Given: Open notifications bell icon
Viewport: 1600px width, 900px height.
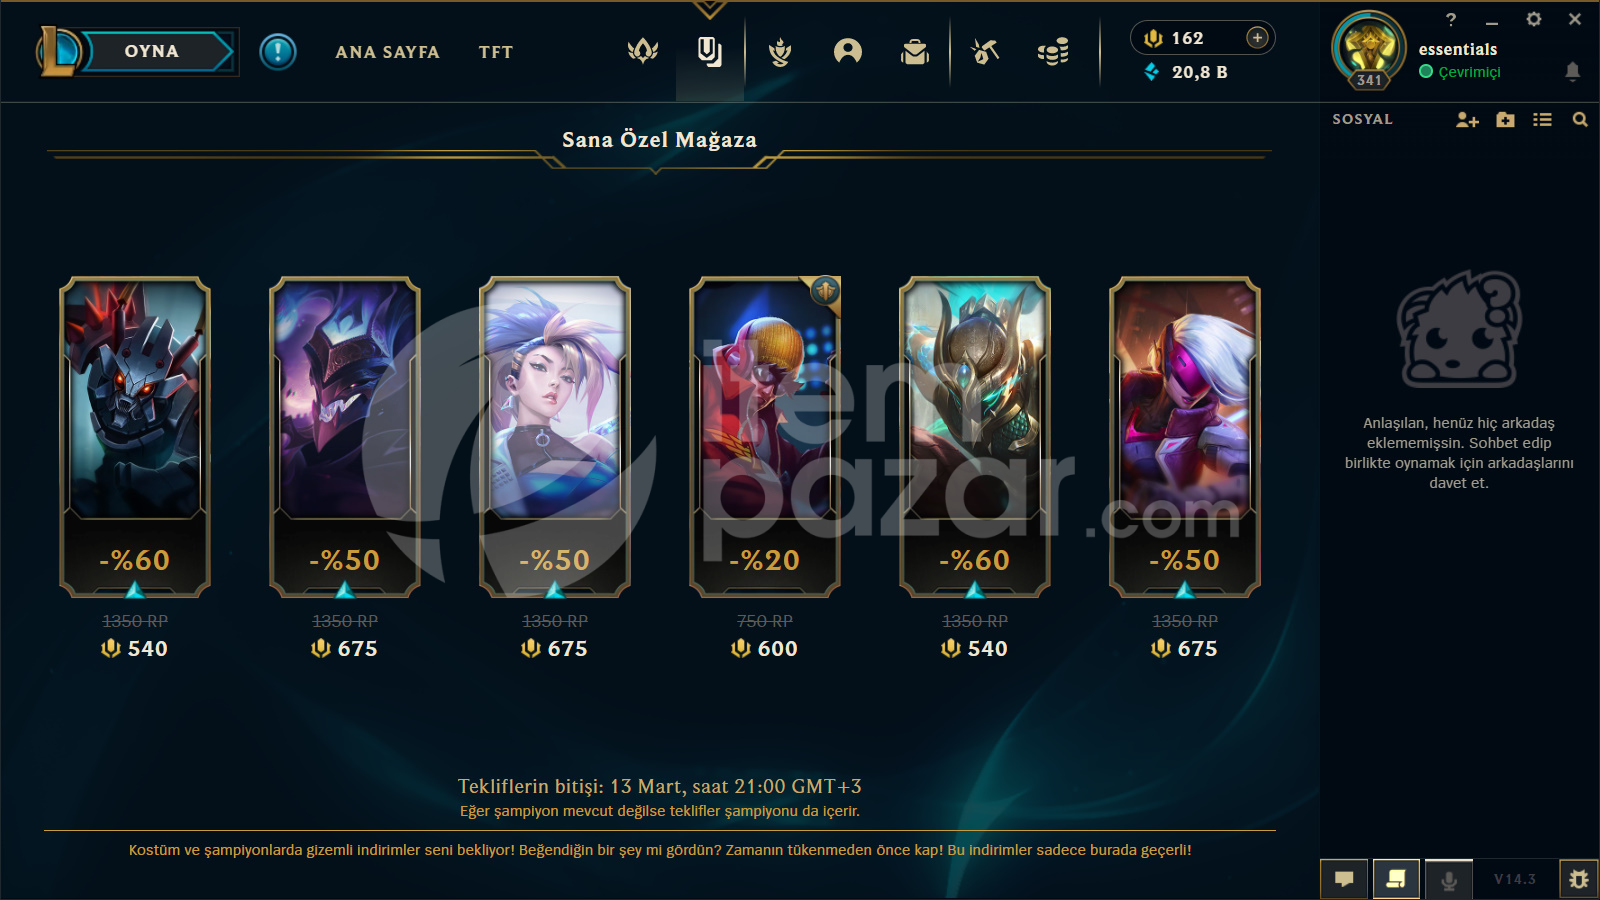Looking at the screenshot, I should tap(1573, 71).
